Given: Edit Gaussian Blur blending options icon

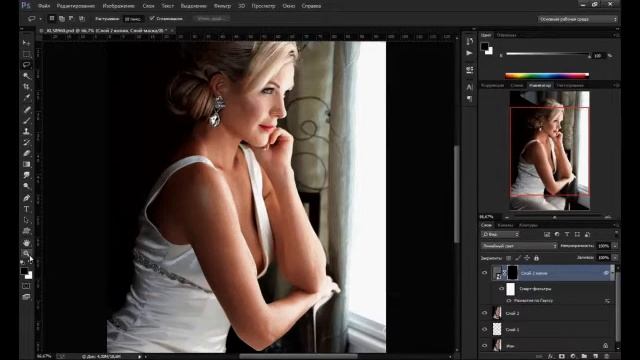Looking at the screenshot, I should click(607, 301).
